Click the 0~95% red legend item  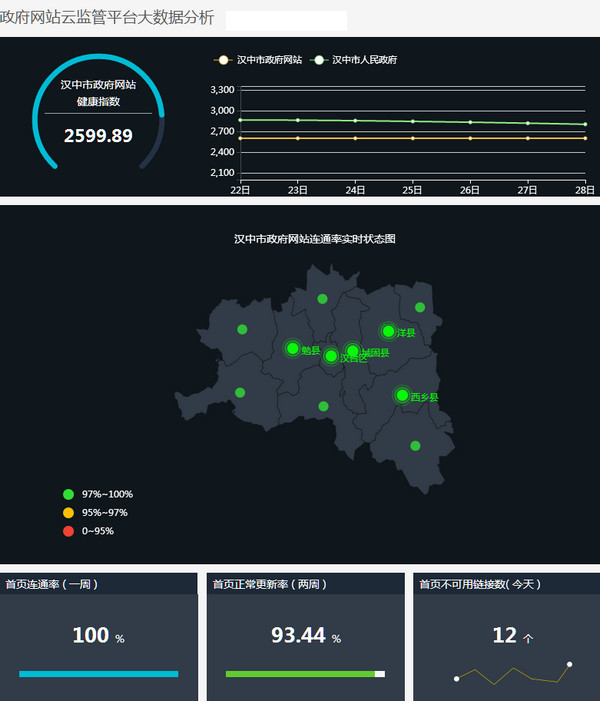89,531
